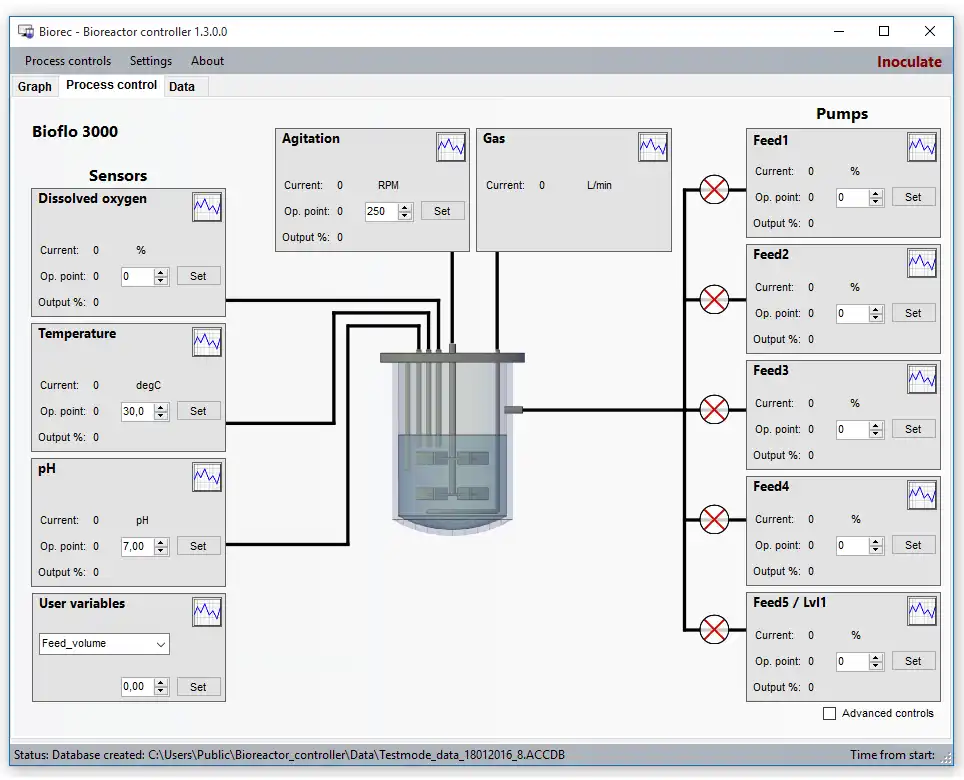Click the Feed1 op. point input field
Image resolution: width=964 pixels, height=780 pixels.
point(853,198)
